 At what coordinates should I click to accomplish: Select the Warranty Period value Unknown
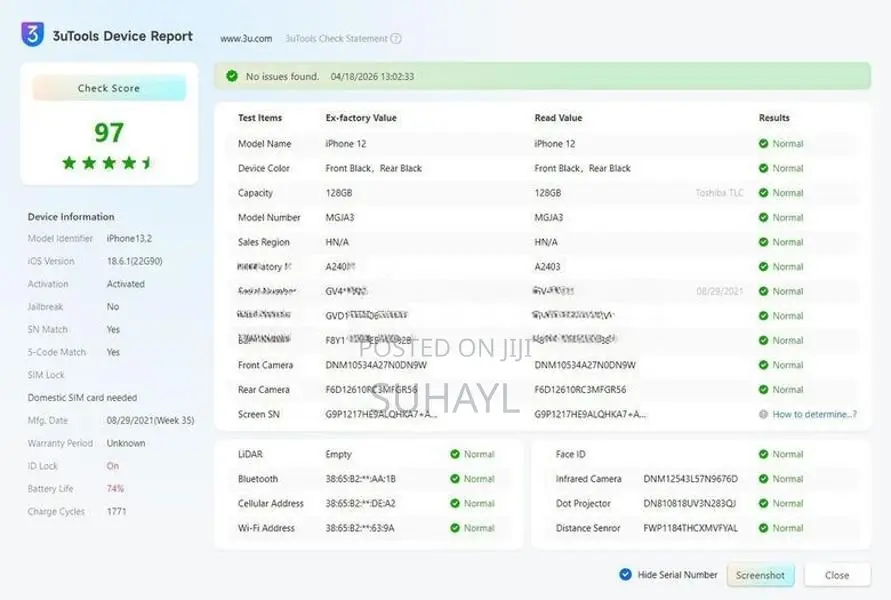126,443
